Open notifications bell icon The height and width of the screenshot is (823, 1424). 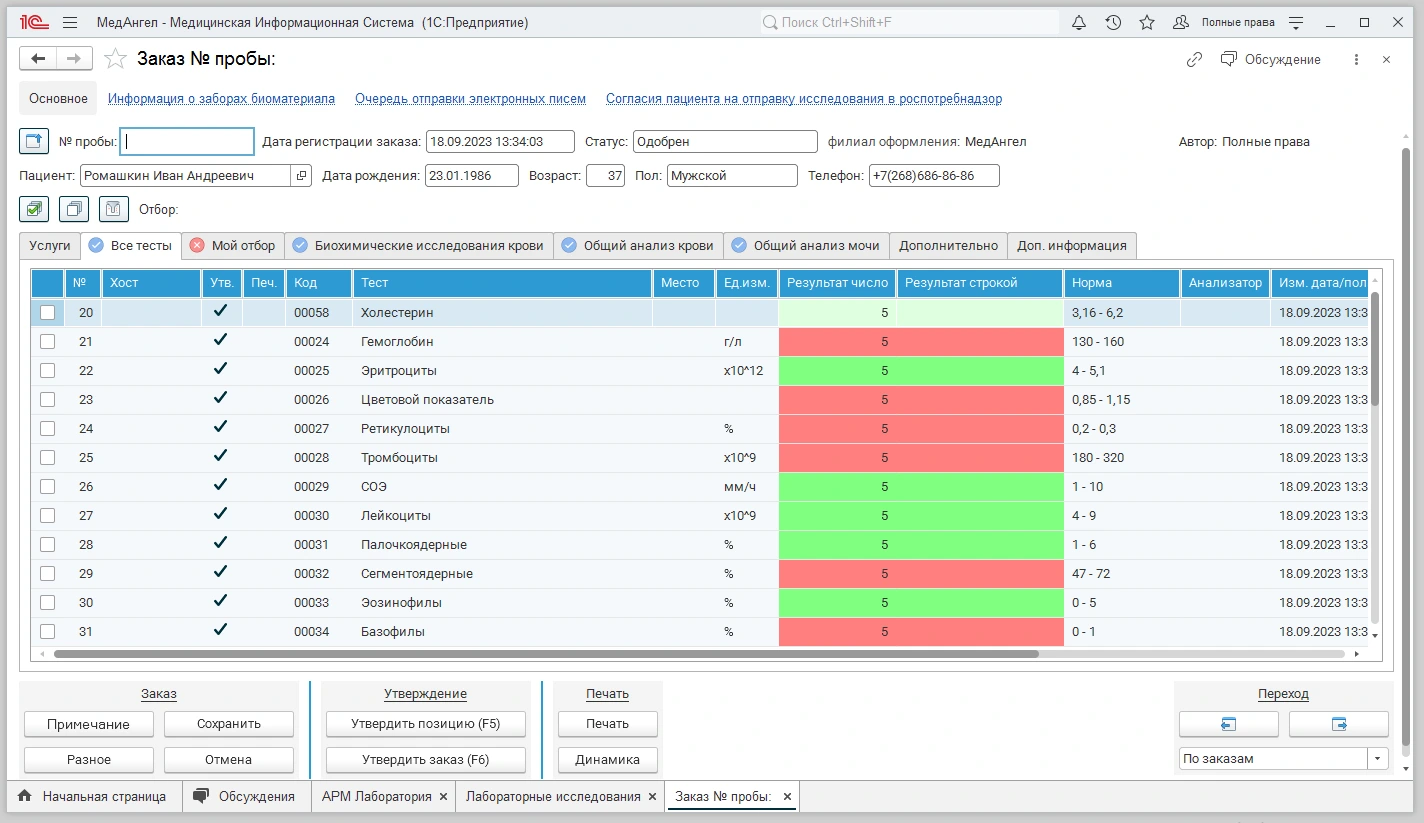coord(1079,22)
